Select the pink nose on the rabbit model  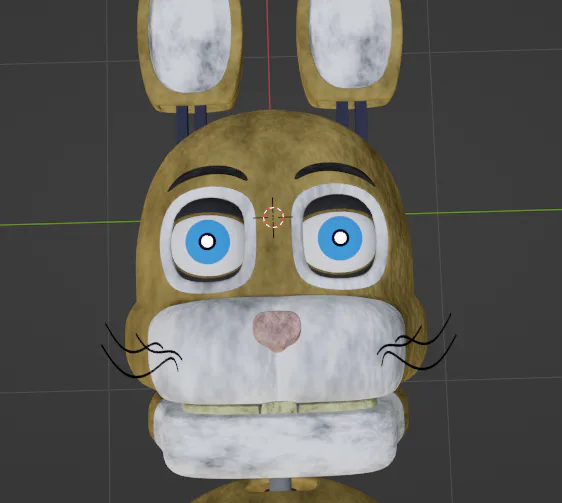277,331
